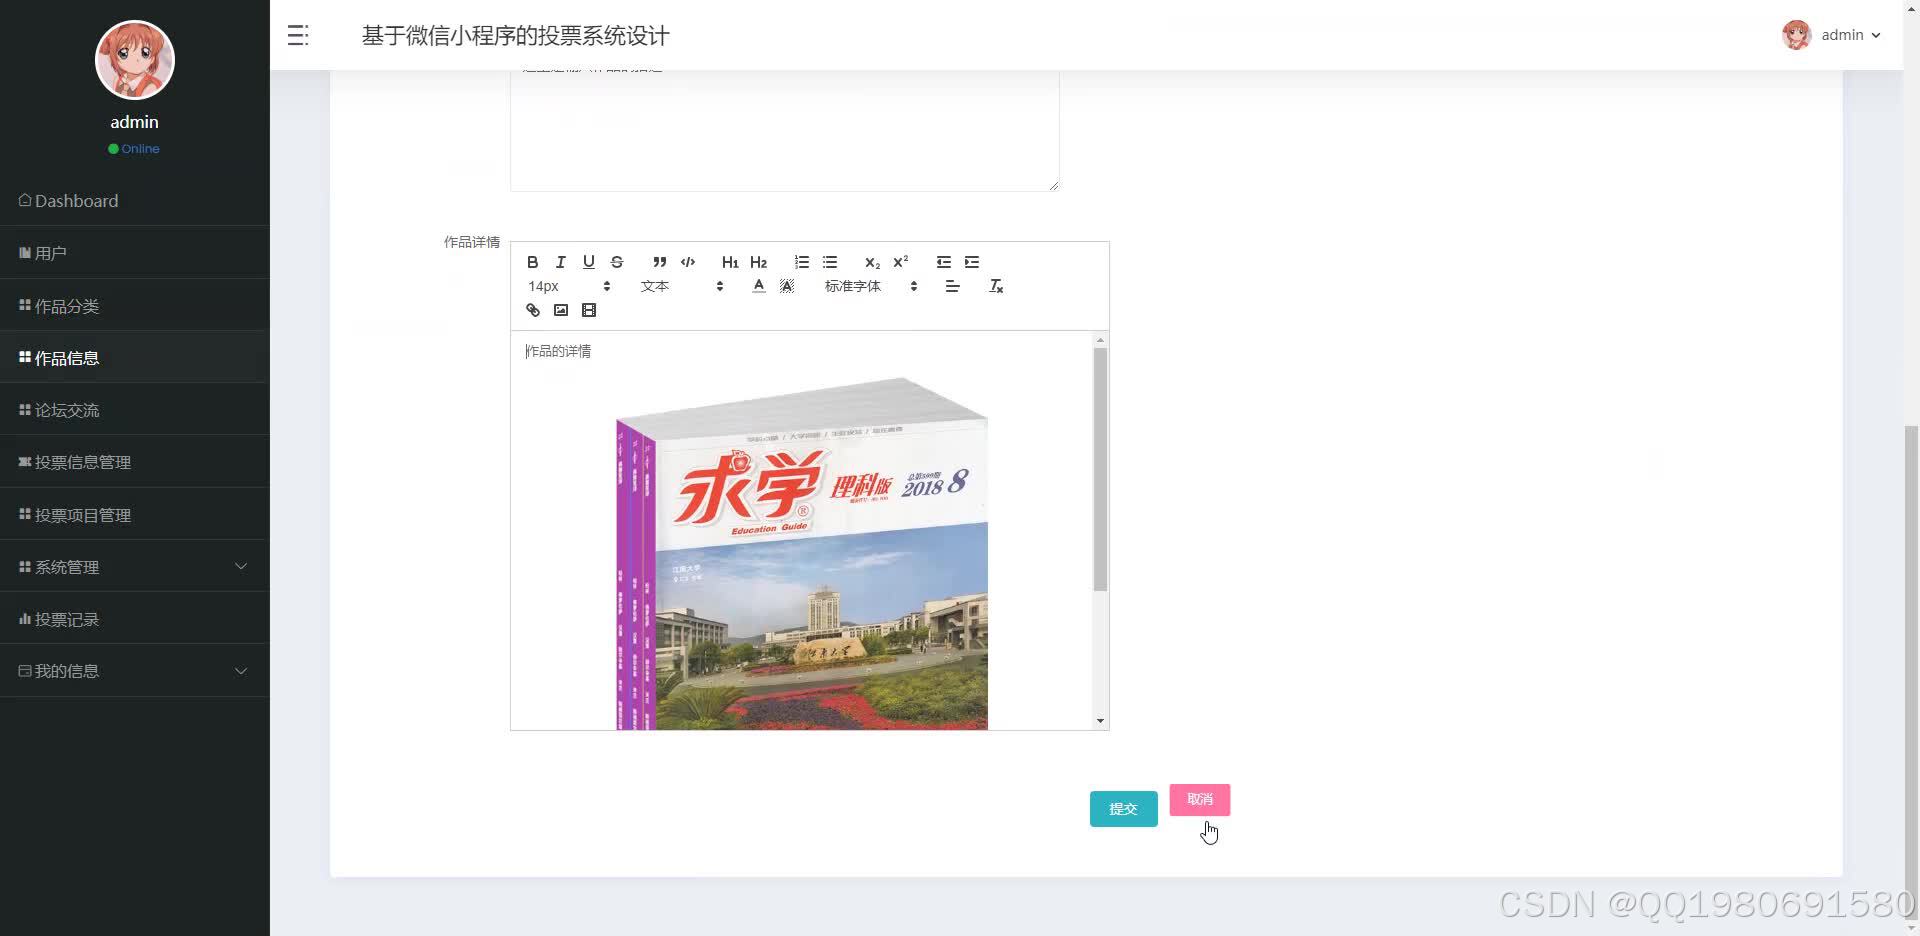Open 论坛交流 menu item

coord(135,410)
